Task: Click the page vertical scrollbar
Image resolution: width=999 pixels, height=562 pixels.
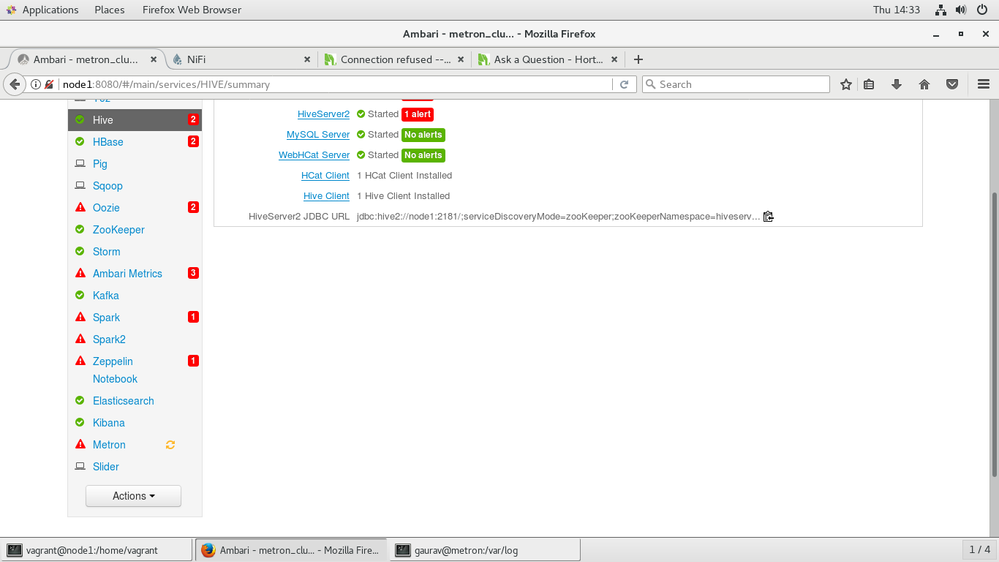Action: click(x=994, y=335)
